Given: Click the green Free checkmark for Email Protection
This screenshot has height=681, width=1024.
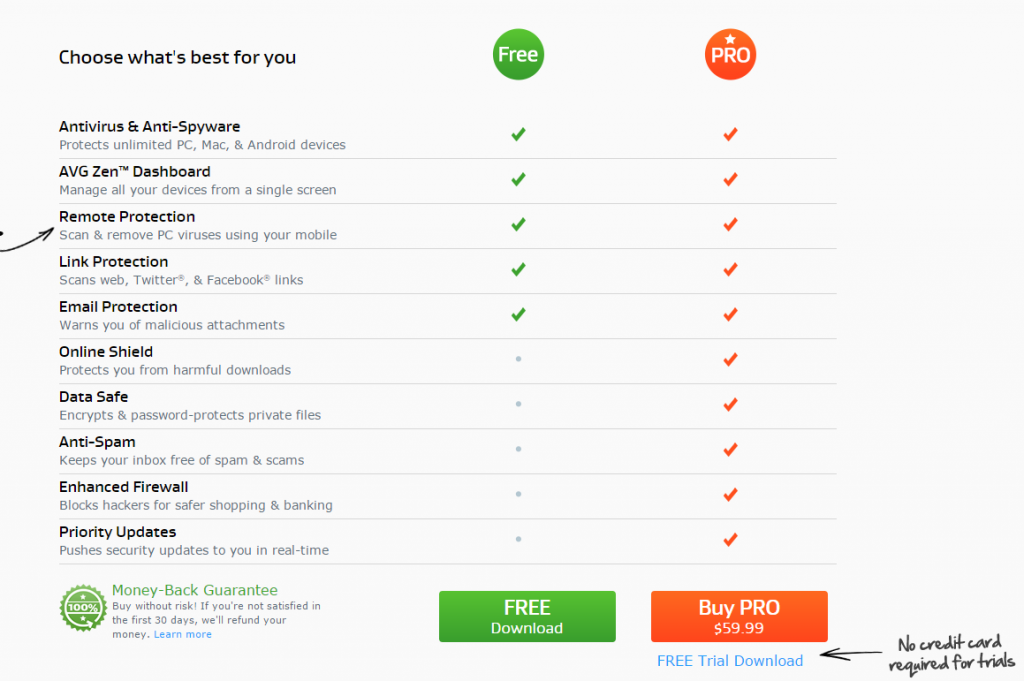Looking at the screenshot, I should tap(518, 314).
